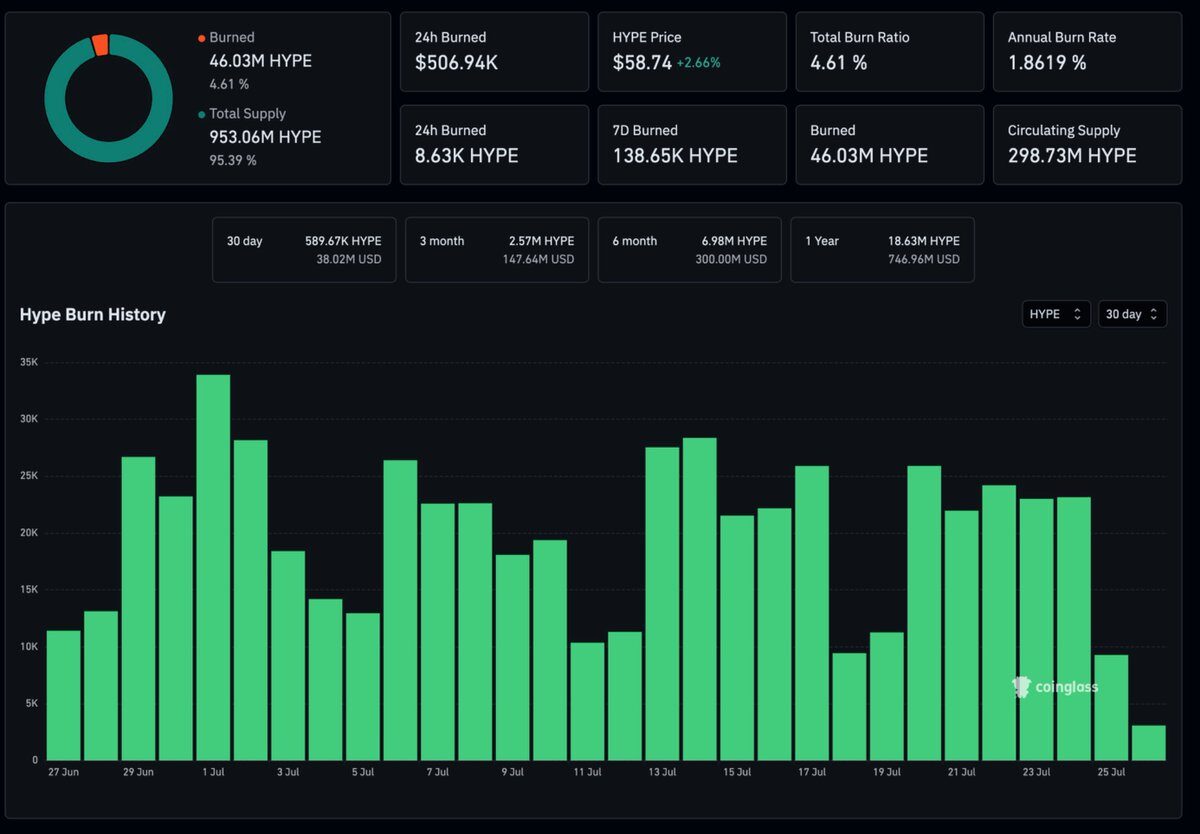Select the 6 month burn summary card

tap(690, 250)
